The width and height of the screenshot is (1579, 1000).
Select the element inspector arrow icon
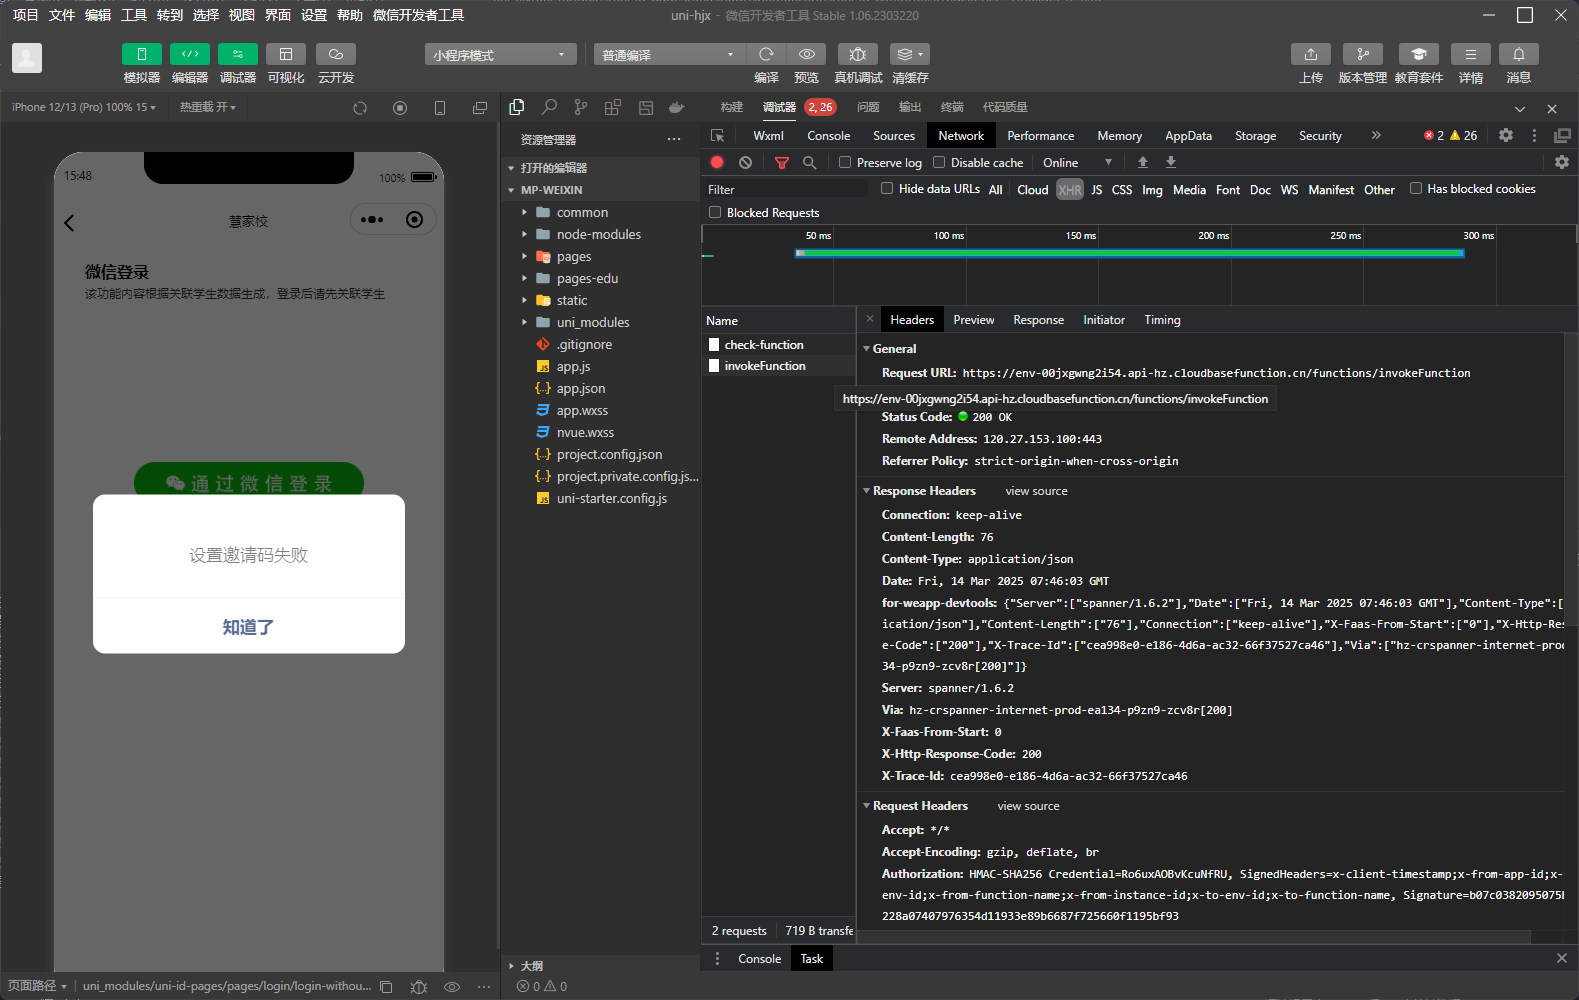click(717, 135)
